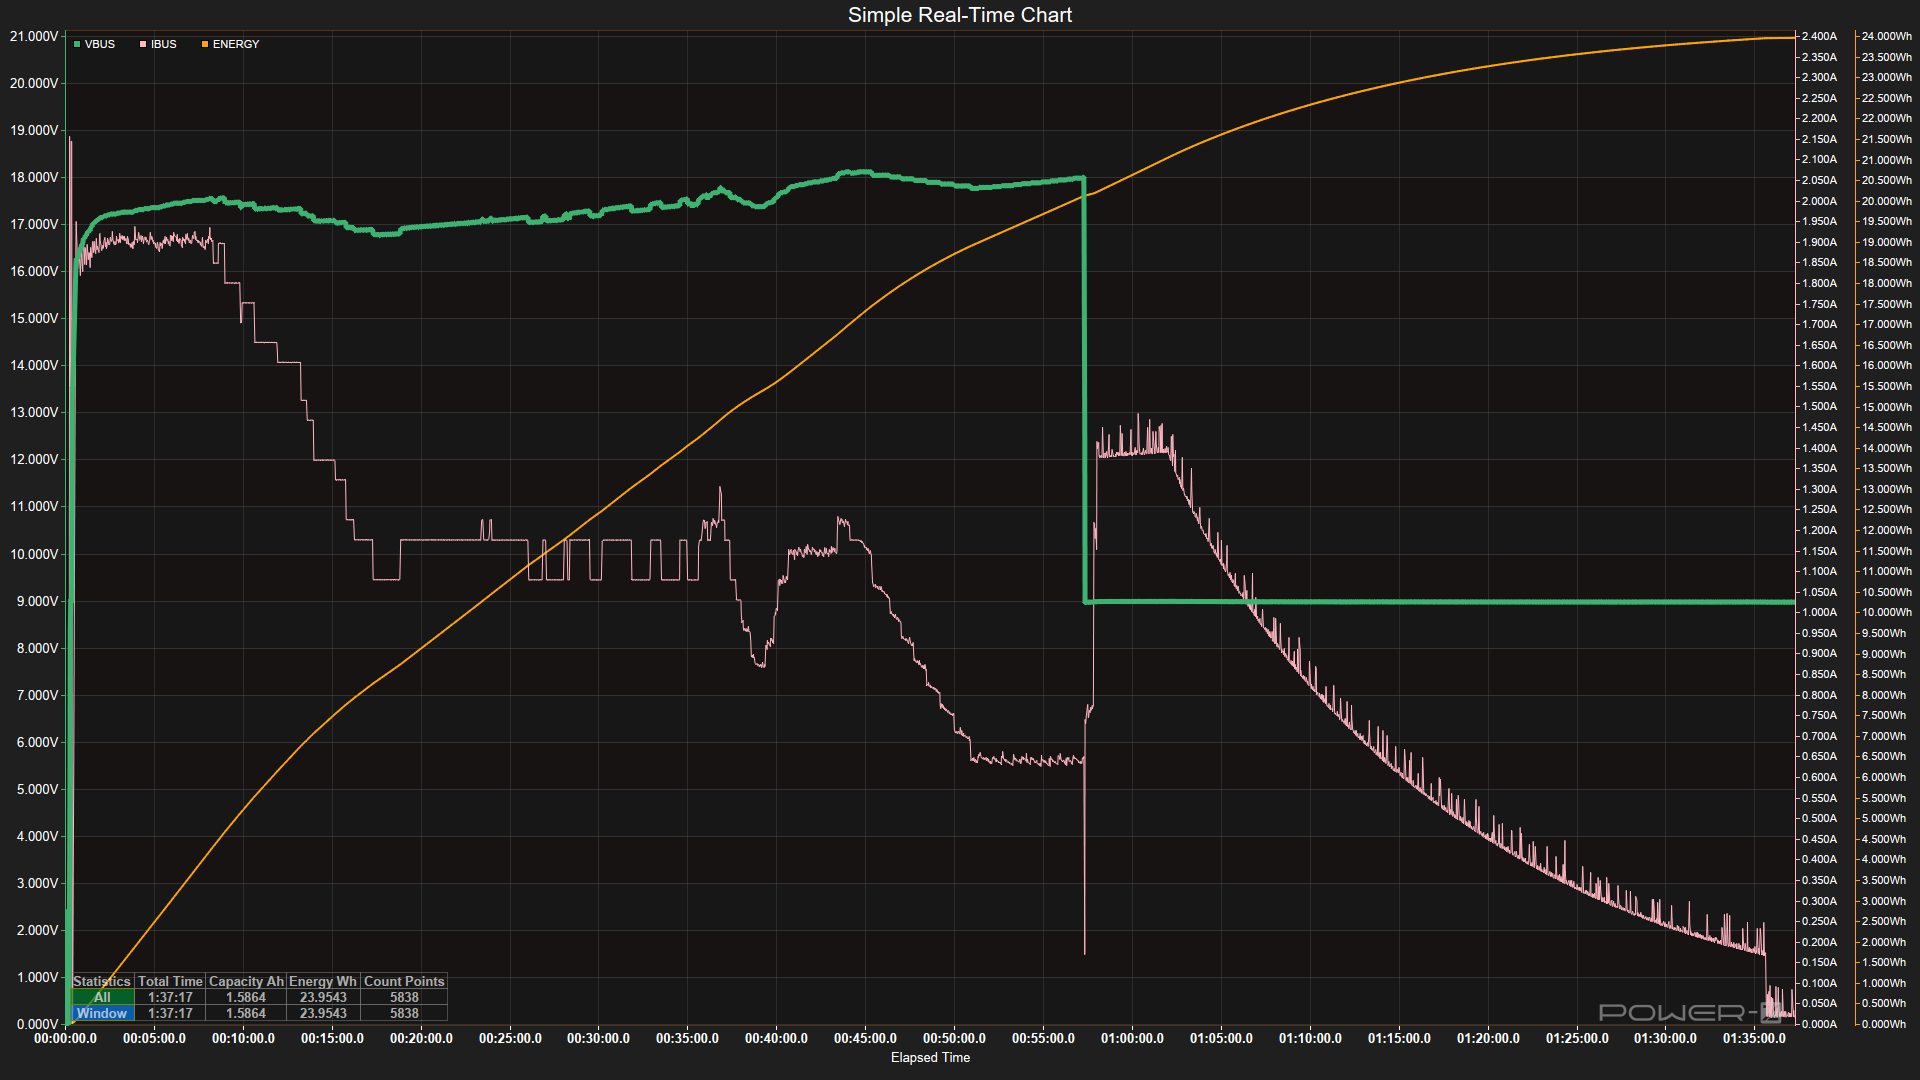Screen dimensions: 1920x1080
Task: Click the orange ENERGY legend color swatch
Action: point(205,44)
